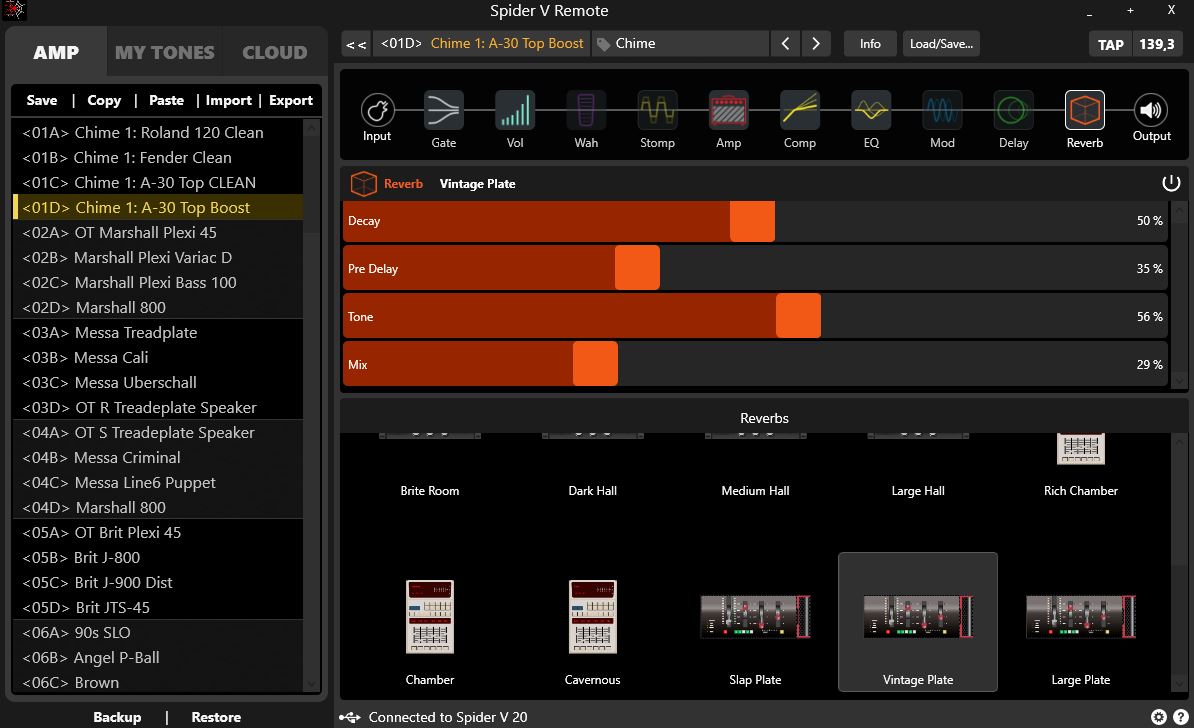Click the USB connection status icon
The height and width of the screenshot is (728, 1194).
[350, 717]
